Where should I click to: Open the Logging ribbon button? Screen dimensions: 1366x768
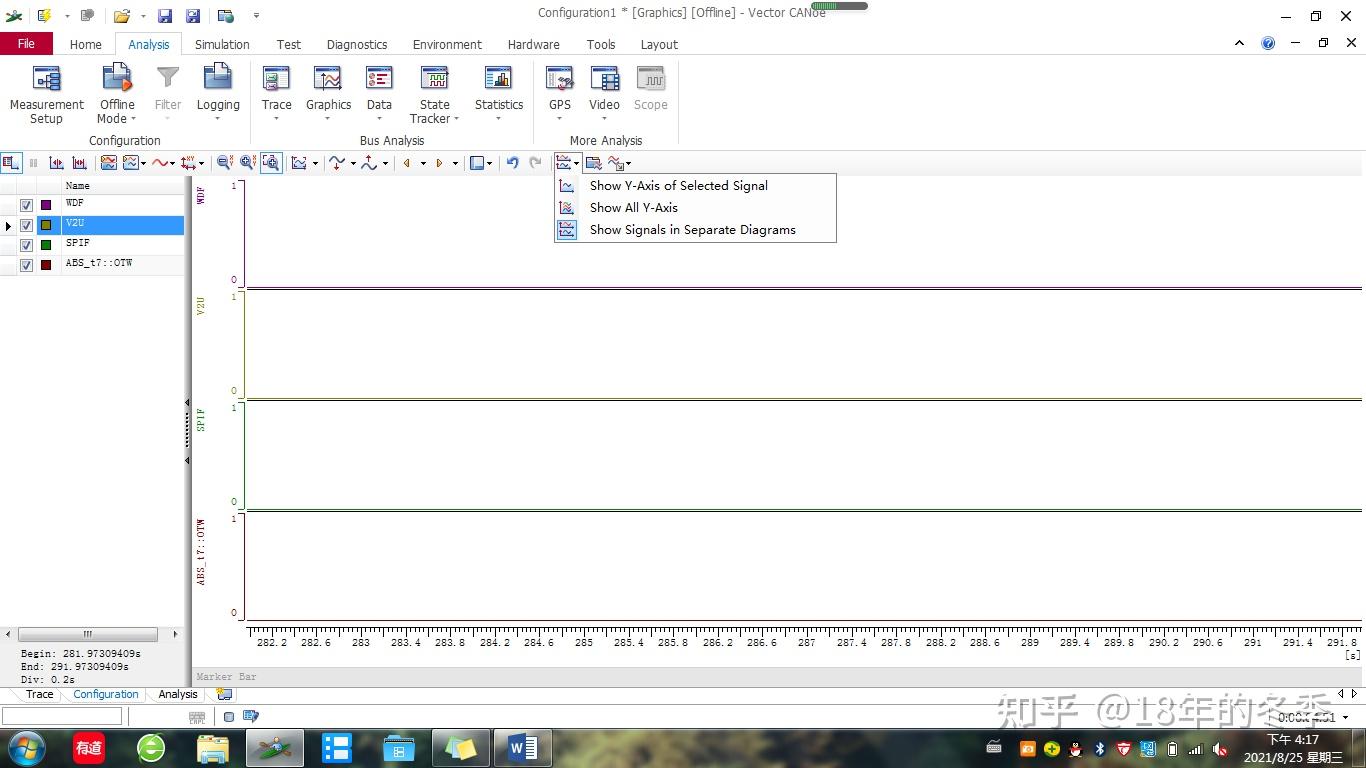[x=218, y=95]
